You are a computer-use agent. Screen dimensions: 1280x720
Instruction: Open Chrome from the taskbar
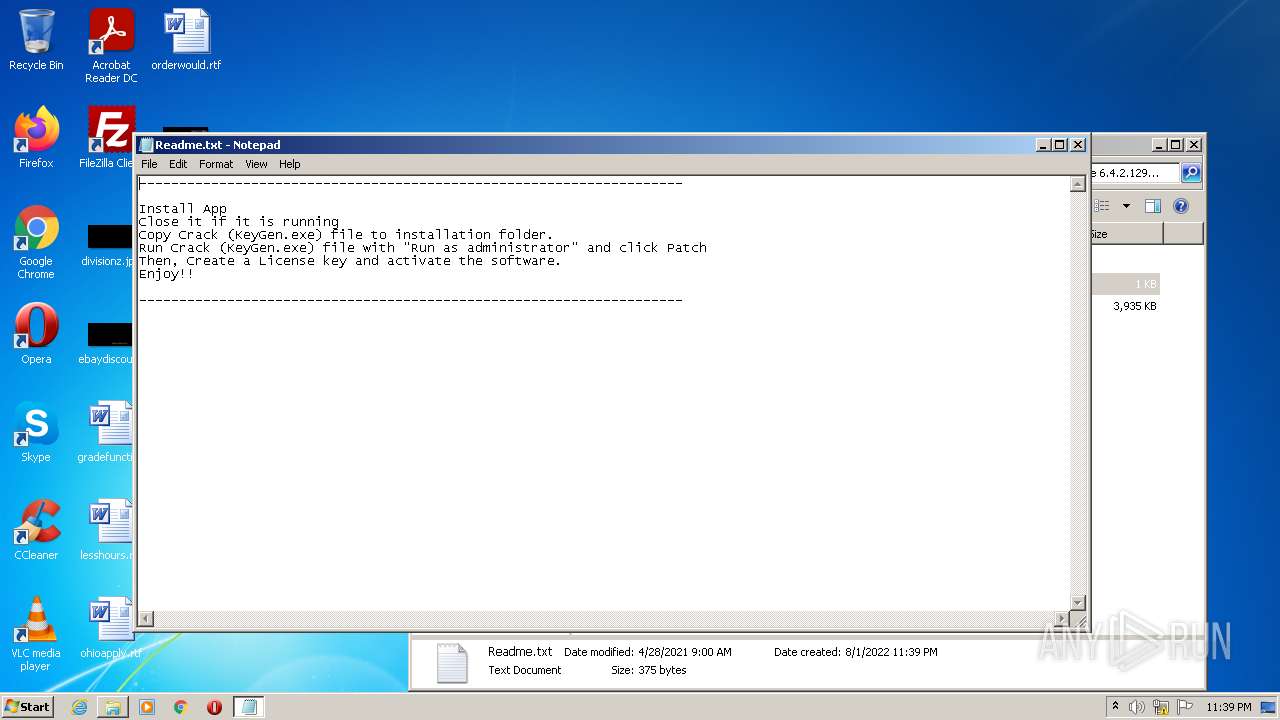(181, 707)
